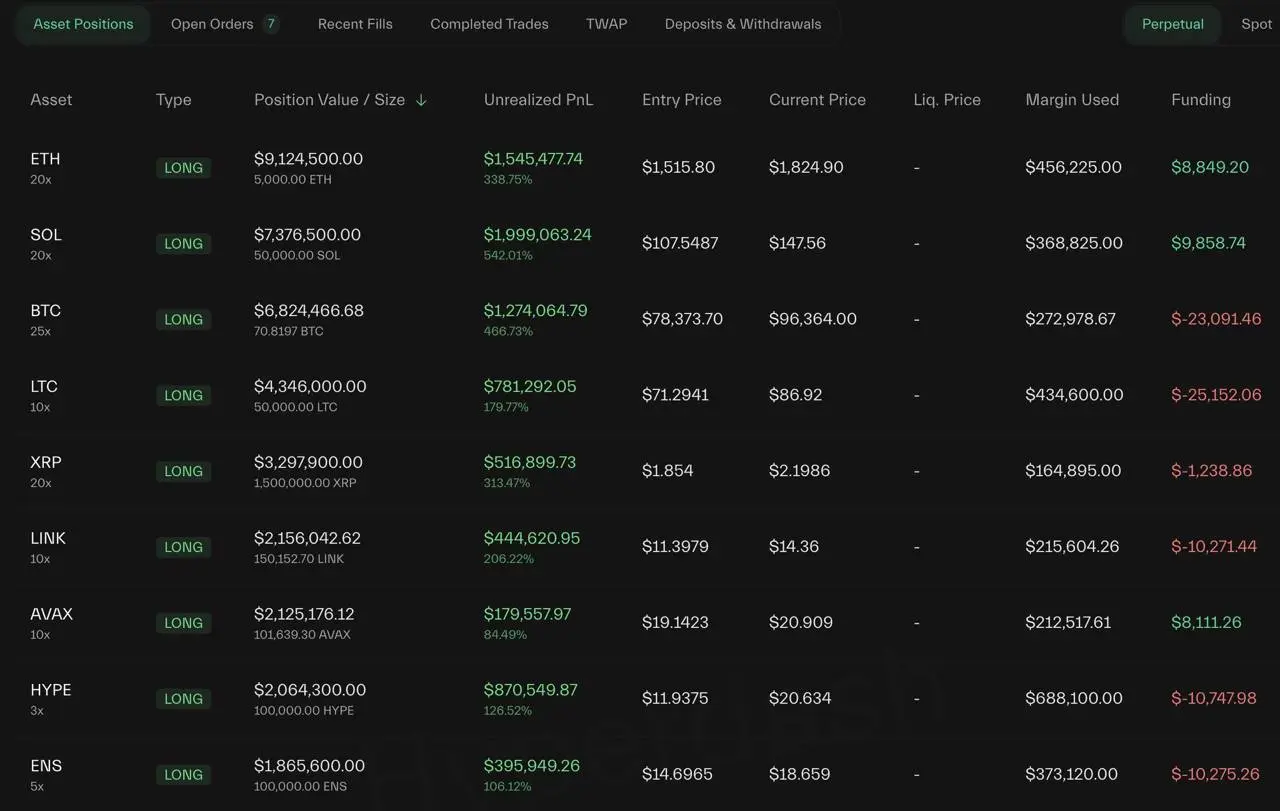Click AVAX margin used $212,517.61
This screenshot has width=1280, height=811.
pyautogui.click(x=1068, y=623)
